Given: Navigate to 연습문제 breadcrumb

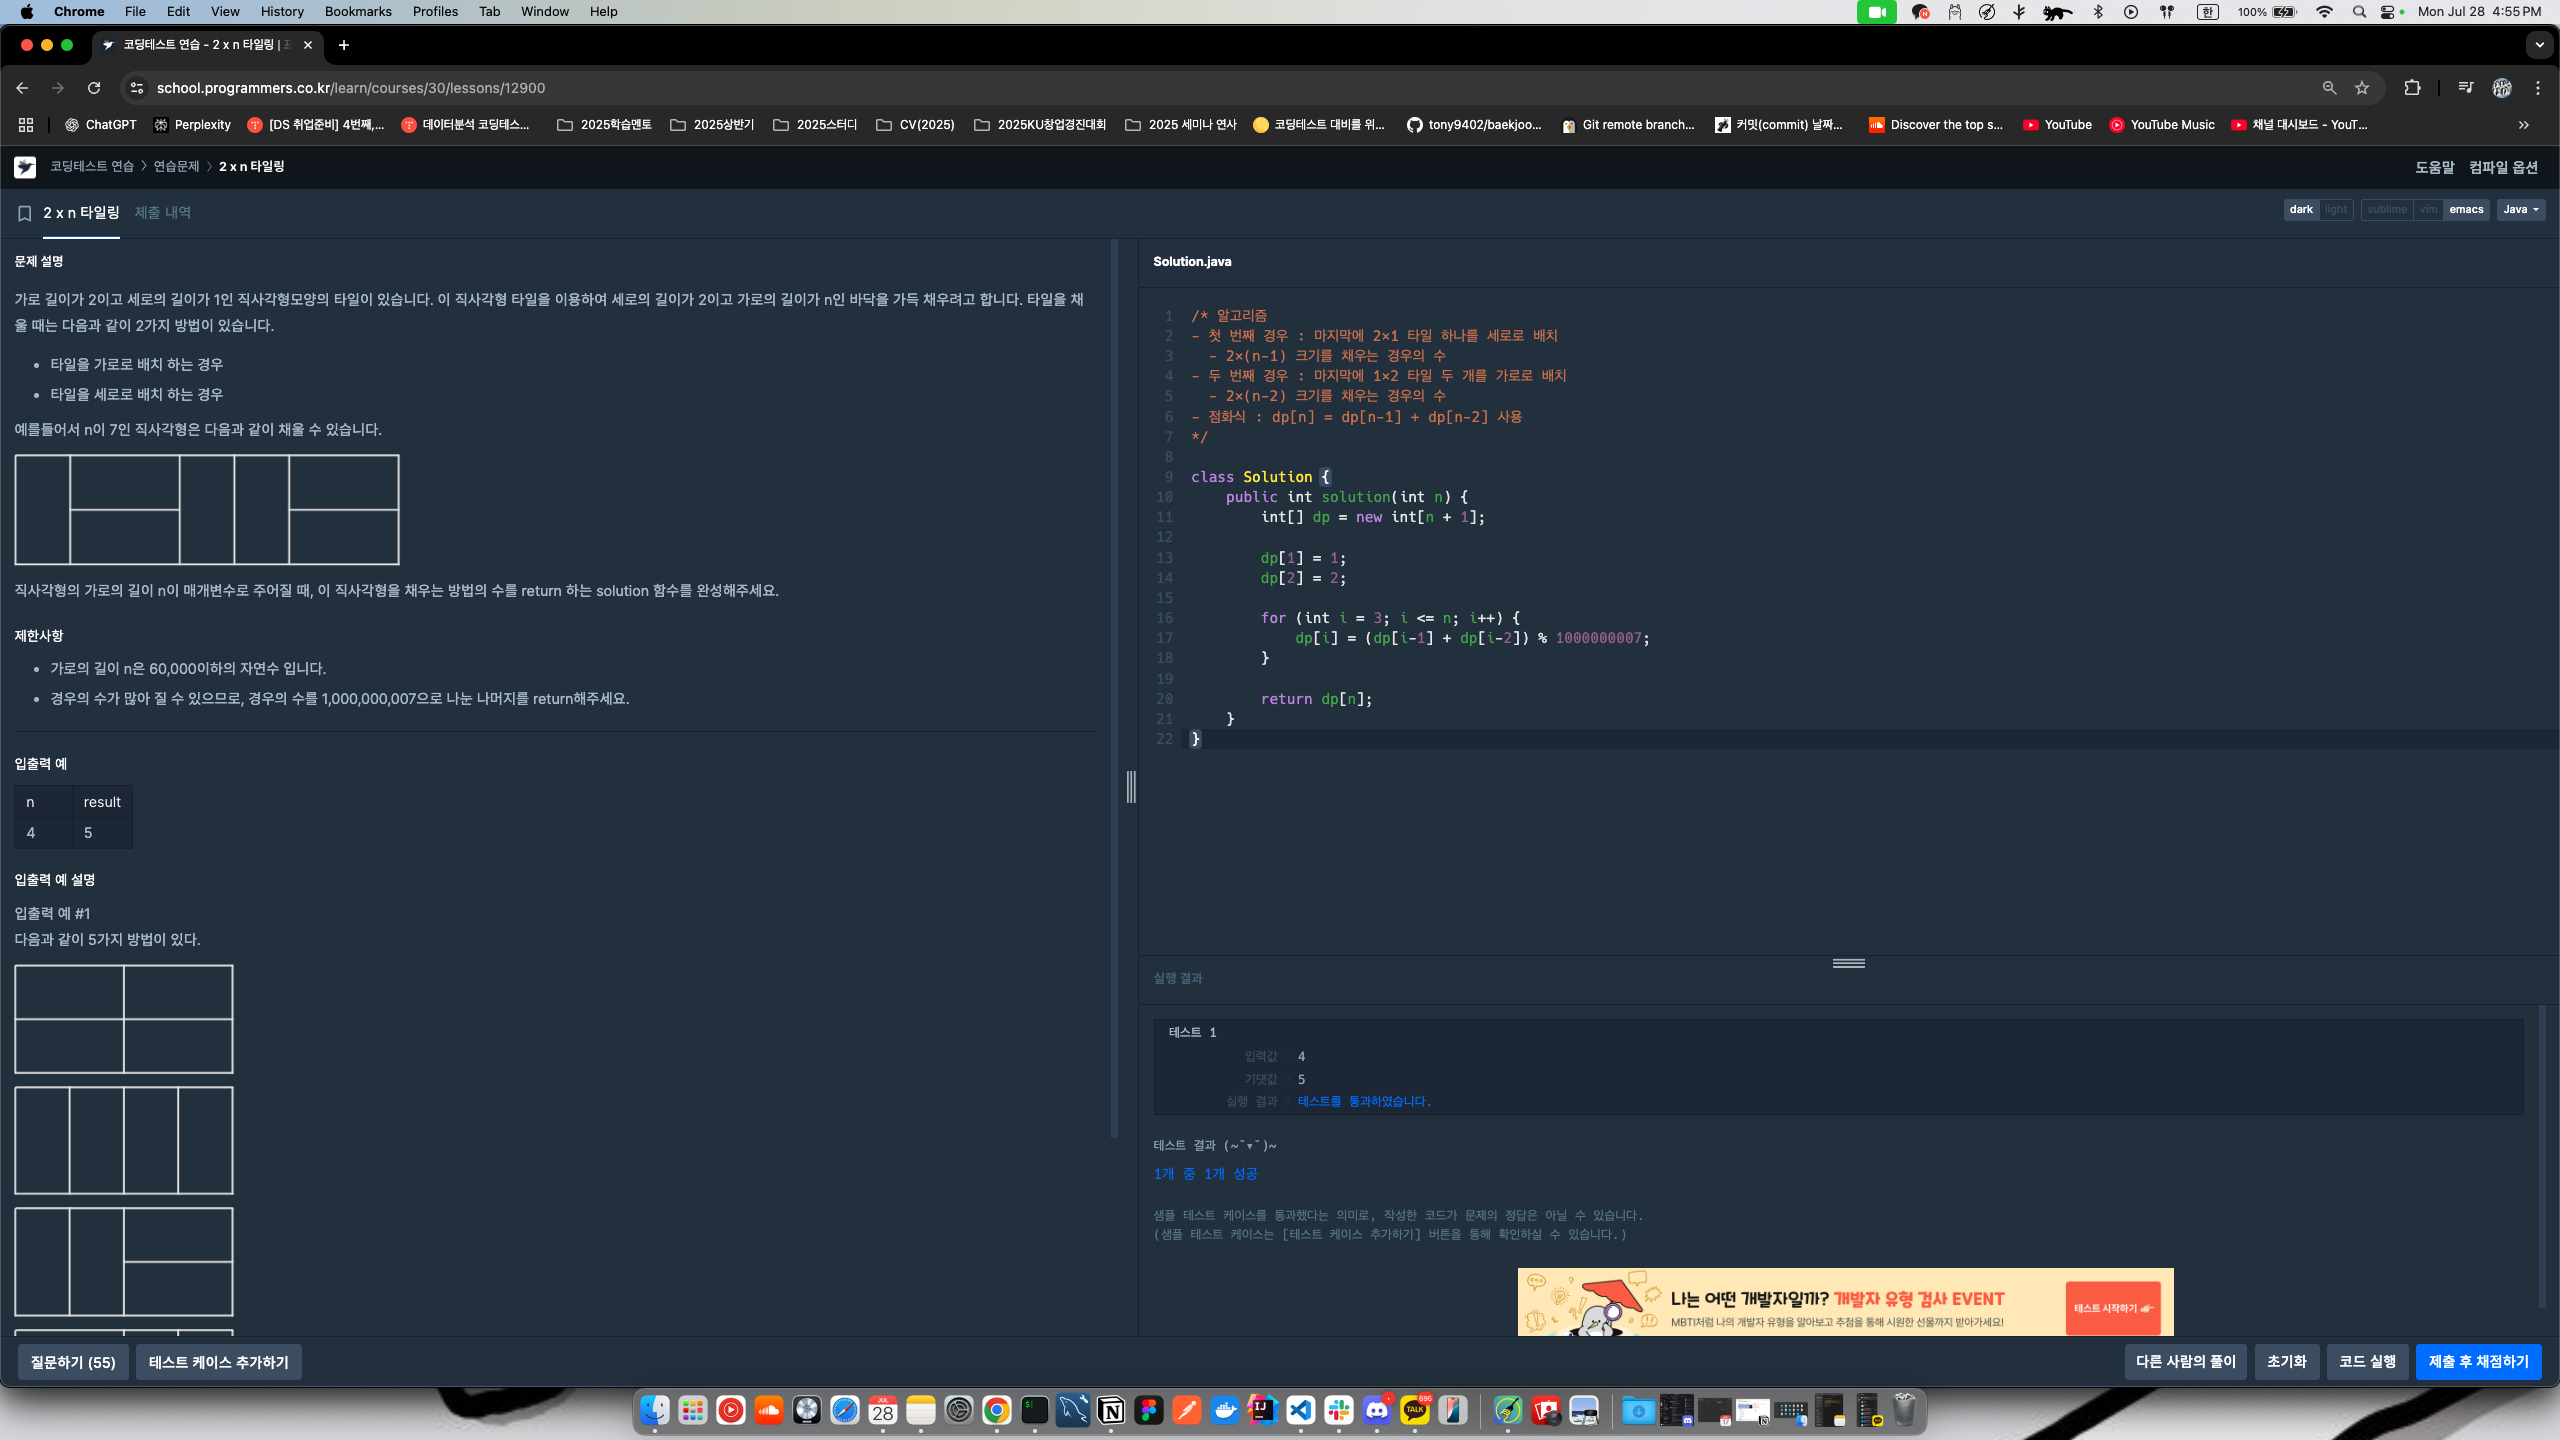Looking at the screenshot, I should pyautogui.click(x=177, y=167).
